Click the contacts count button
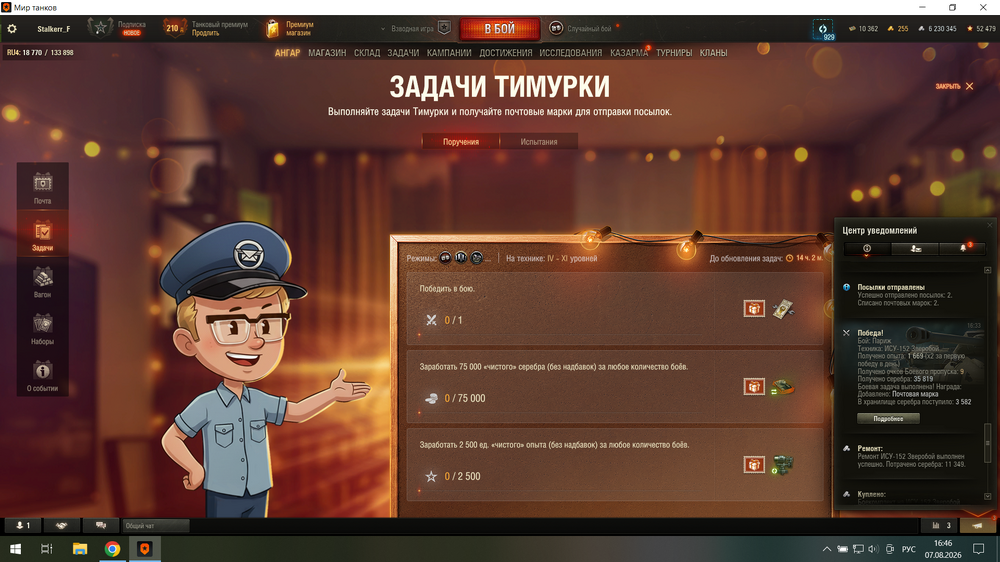The height and width of the screenshot is (562, 1000). pyautogui.click(x=23, y=526)
